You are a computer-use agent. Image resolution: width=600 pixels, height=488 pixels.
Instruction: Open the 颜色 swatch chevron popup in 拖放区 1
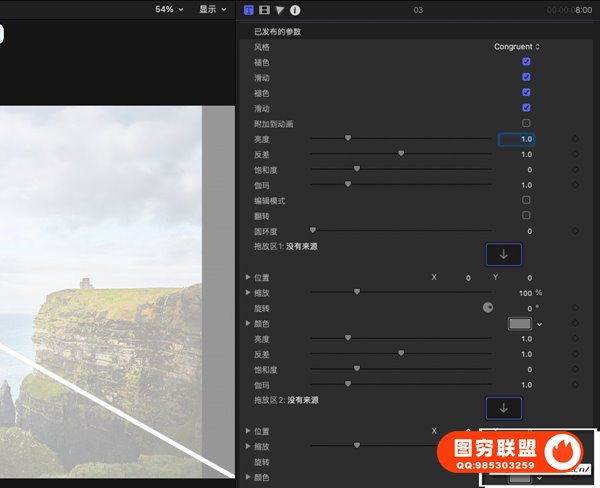click(540, 324)
